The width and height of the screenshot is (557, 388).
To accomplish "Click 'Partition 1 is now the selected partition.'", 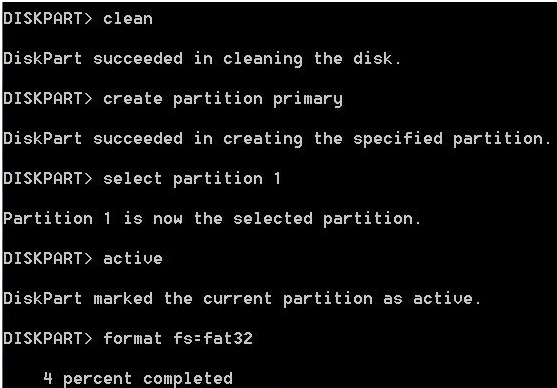I will pos(212,219).
